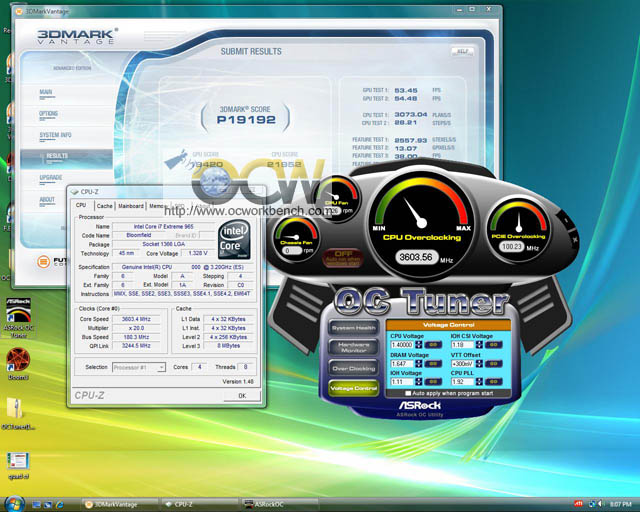The height and width of the screenshot is (512, 640).
Task: Click the CPU PLL 1.92 field
Action: (463, 382)
